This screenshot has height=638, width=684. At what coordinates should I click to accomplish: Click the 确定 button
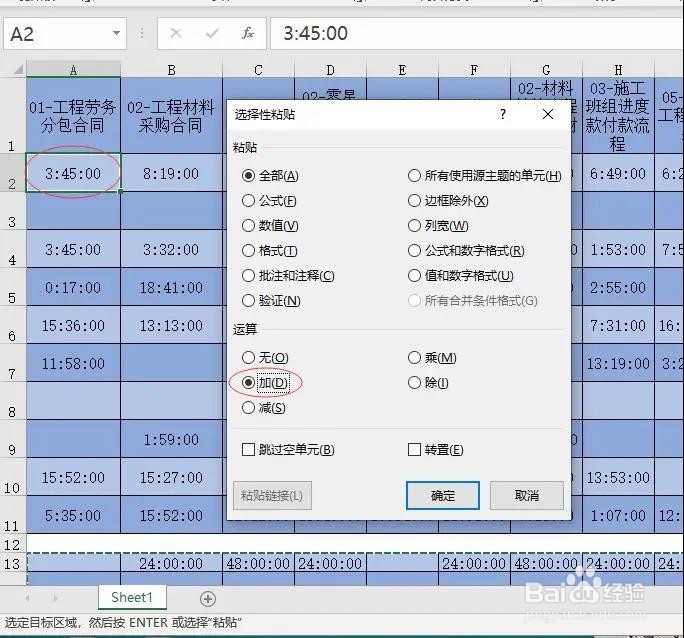(443, 495)
